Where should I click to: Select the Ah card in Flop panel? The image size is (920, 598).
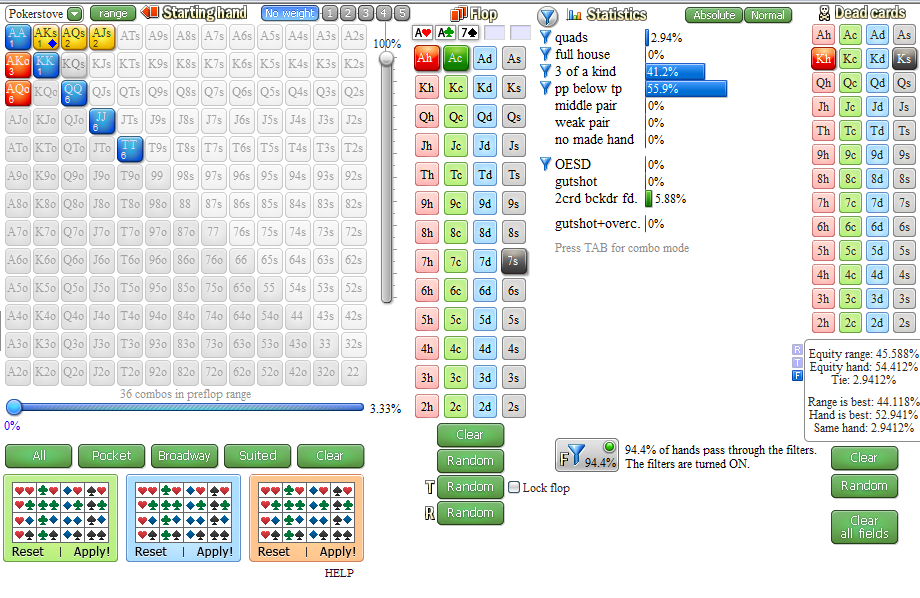427,58
